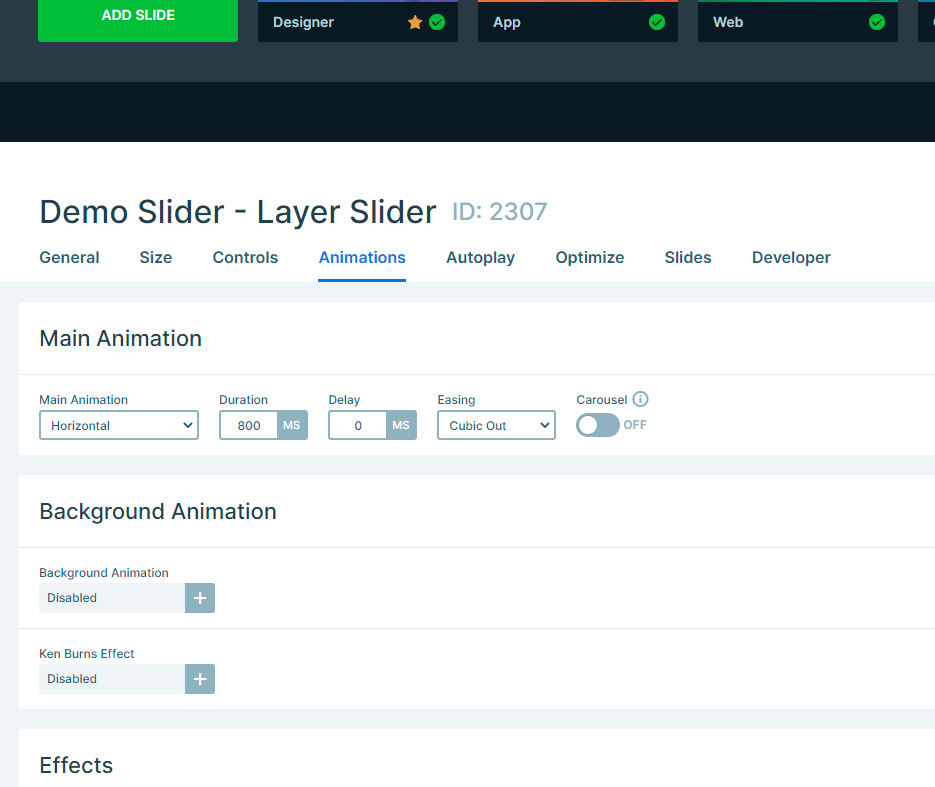Select the App panel at the top

(x=577, y=21)
